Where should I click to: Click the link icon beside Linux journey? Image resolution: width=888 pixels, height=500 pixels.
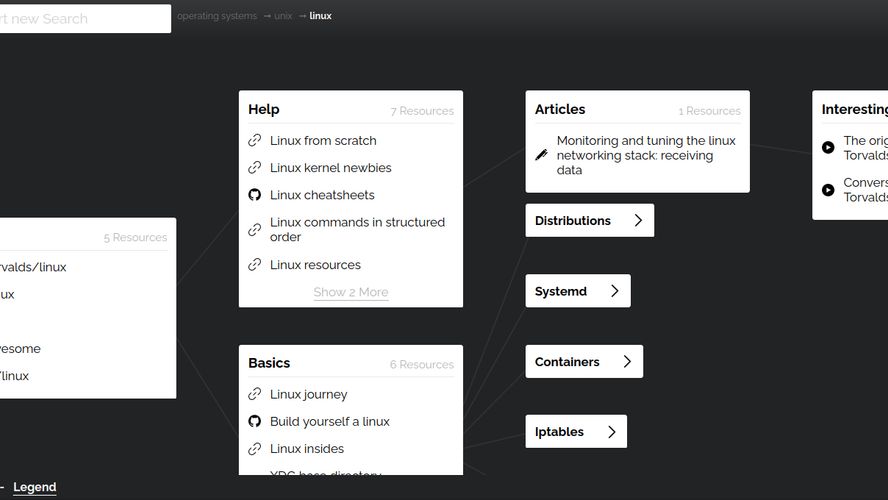pyautogui.click(x=255, y=394)
